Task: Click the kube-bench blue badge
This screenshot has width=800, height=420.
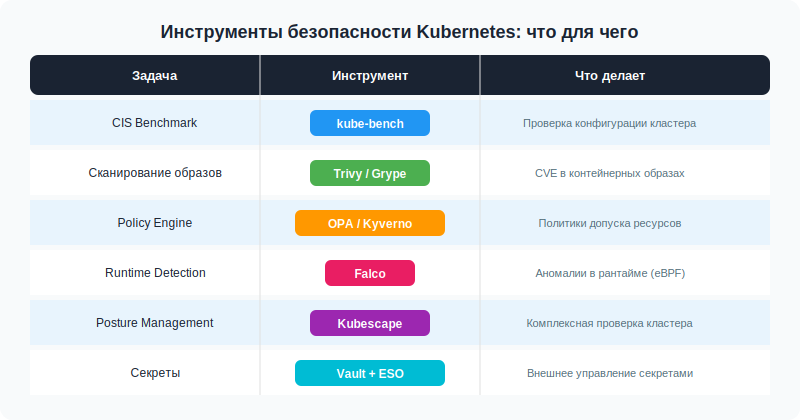Action: 370,123
